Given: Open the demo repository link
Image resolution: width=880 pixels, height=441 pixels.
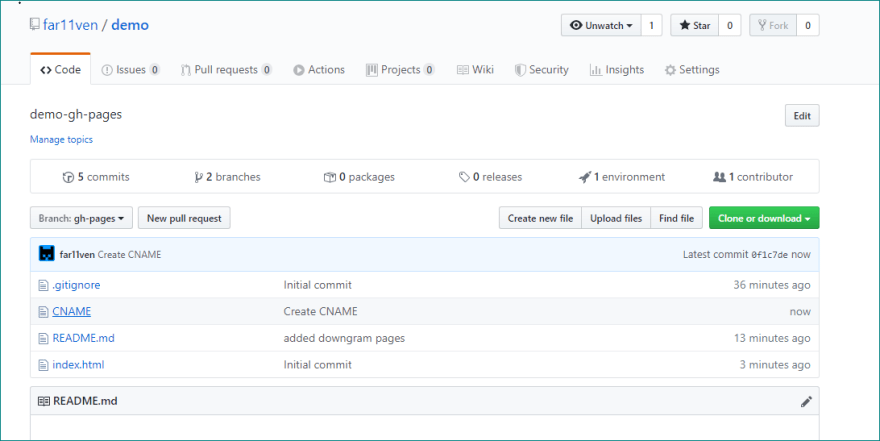Looking at the screenshot, I should (130, 25).
